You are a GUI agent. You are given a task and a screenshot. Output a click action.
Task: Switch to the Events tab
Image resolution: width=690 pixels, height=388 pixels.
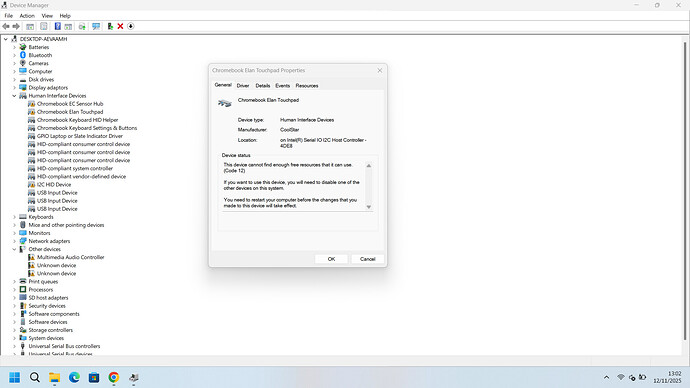283,86
